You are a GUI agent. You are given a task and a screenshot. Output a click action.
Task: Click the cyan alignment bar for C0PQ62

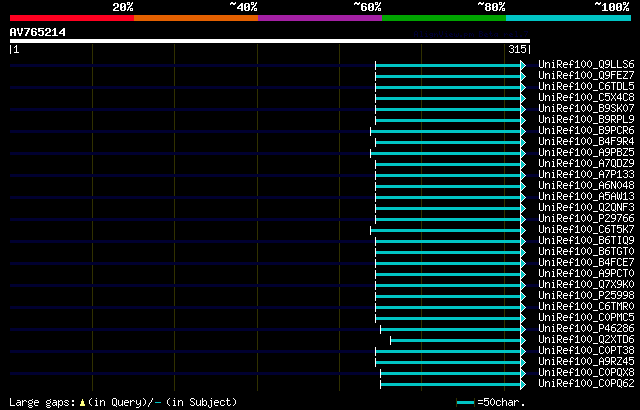[451, 385]
